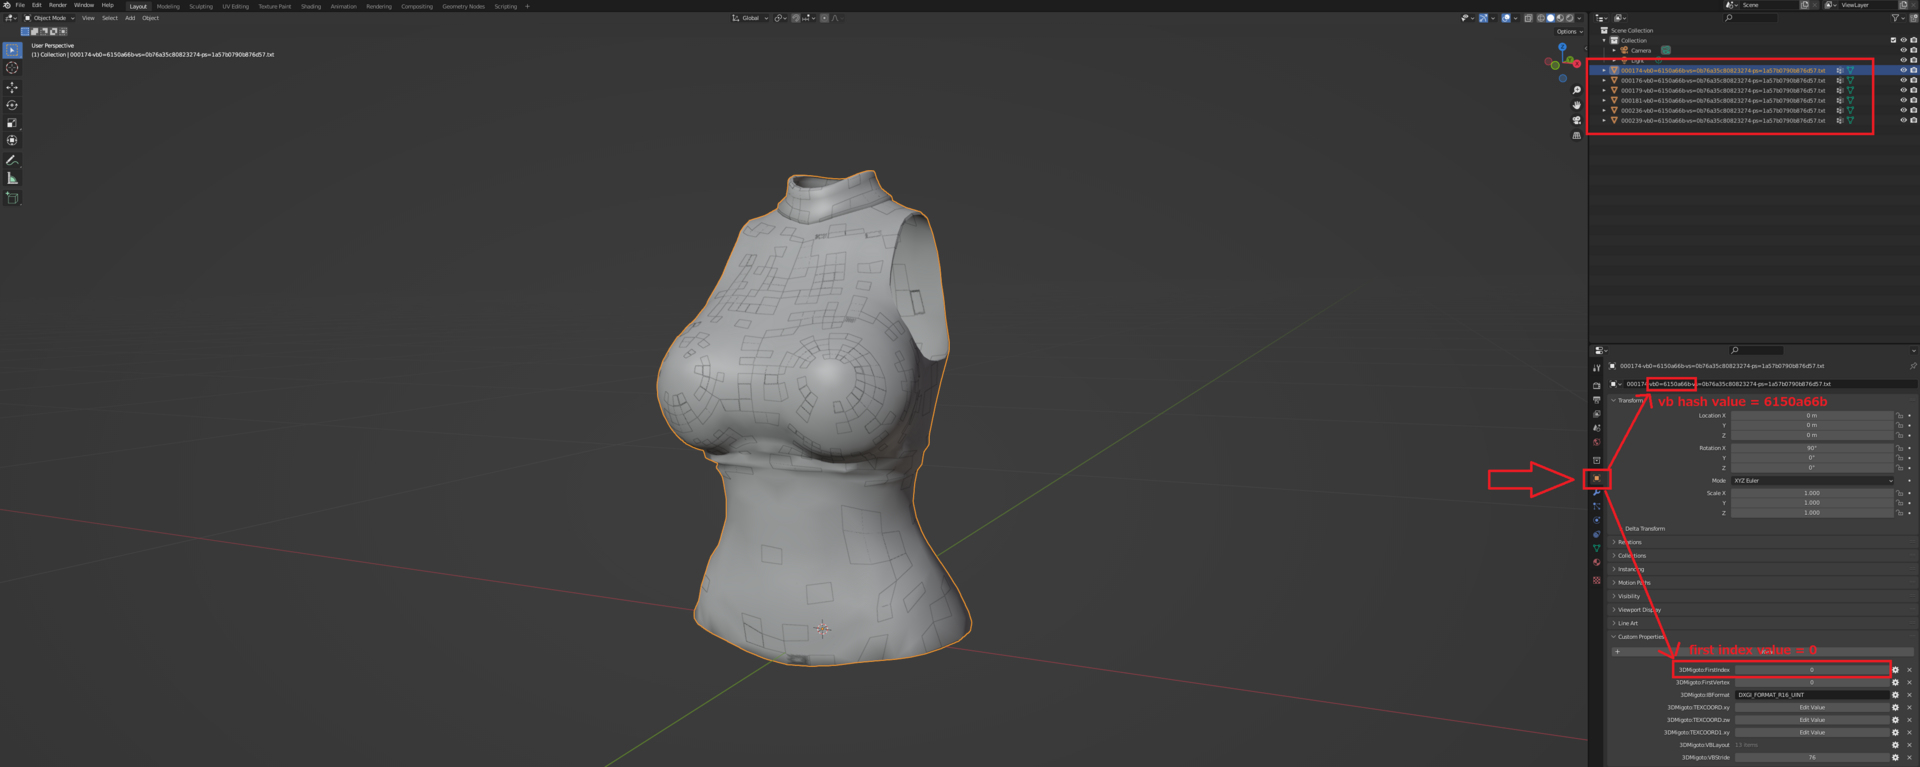Image resolution: width=1920 pixels, height=767 pixels.
Task: Activate the 3D Cursor tool
Action: (x=12, y=68)
